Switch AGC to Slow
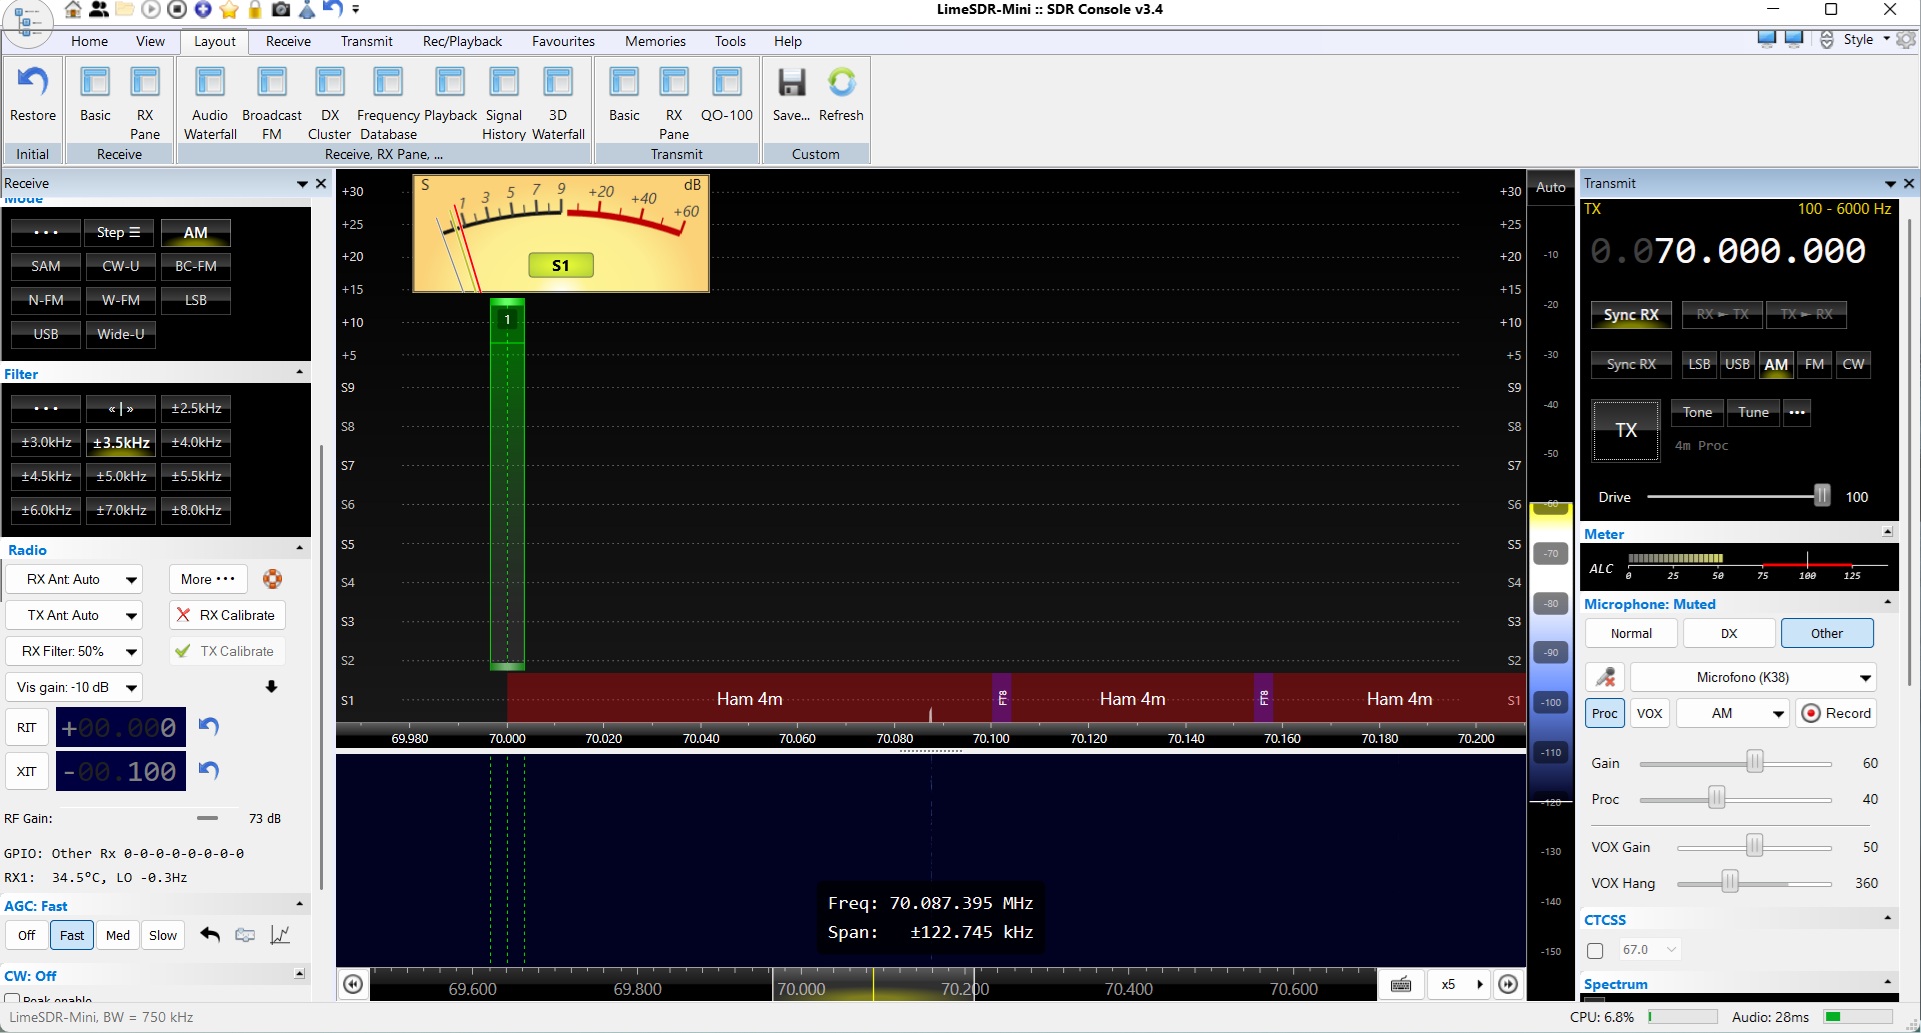The image size is (1921, 1033). coord(163,935)
